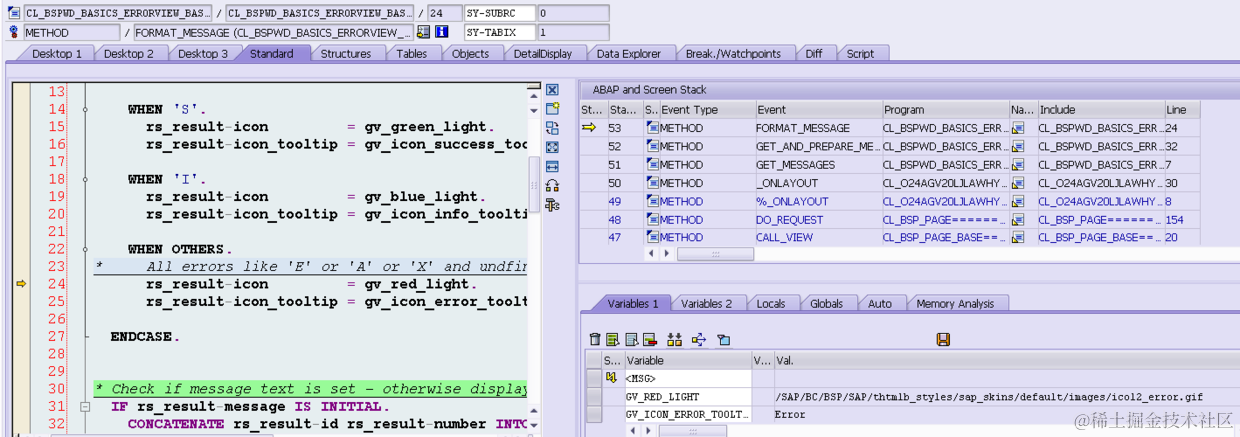Open Diff tab
Image resolution: width=1240 pixels, height=437 pixels.
point(814,54)
